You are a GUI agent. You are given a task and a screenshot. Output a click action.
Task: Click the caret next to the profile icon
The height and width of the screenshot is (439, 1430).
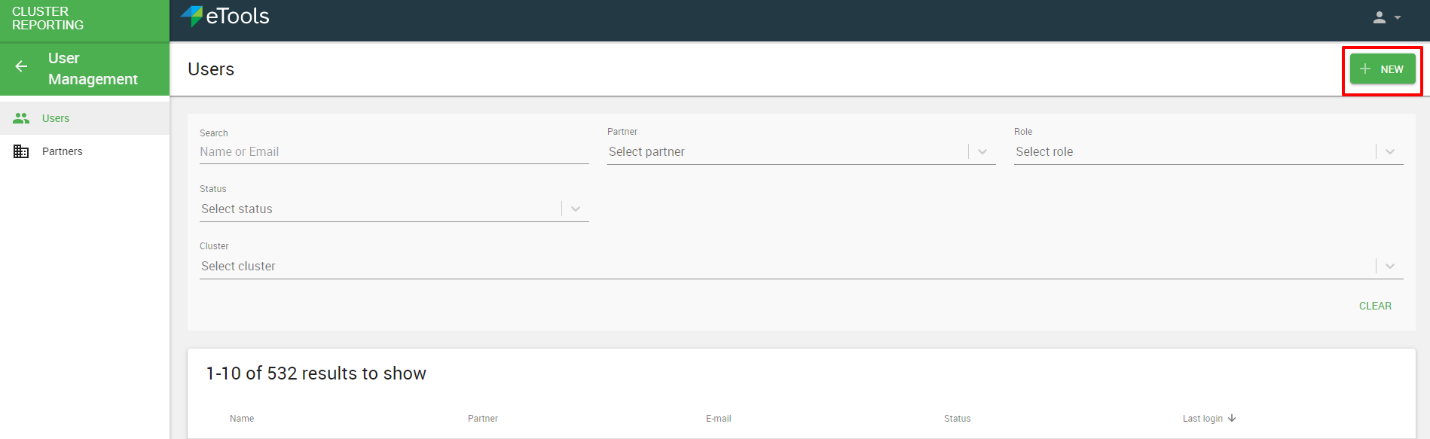(x=1398, y=18)
